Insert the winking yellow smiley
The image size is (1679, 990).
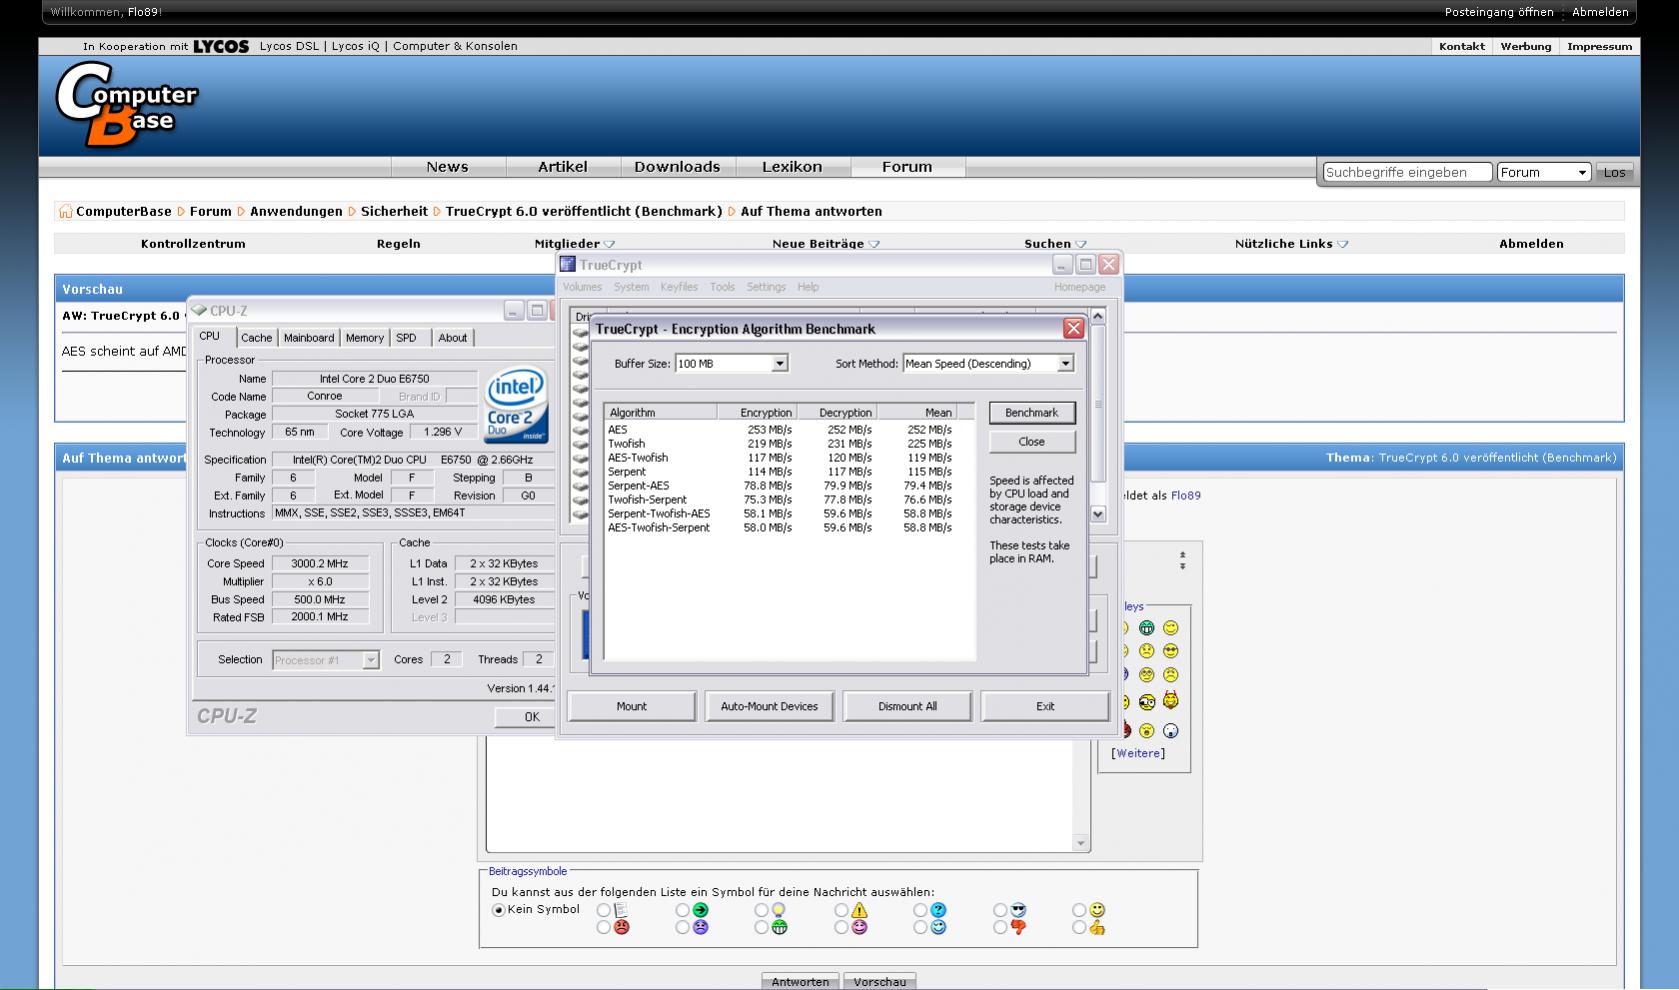click(x=1170, y=628)
